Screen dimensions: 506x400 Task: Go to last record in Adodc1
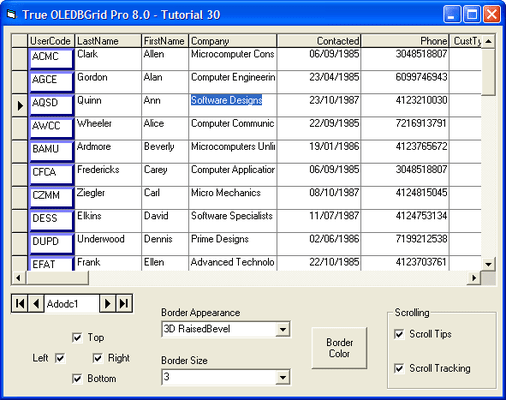click(124, 303)
